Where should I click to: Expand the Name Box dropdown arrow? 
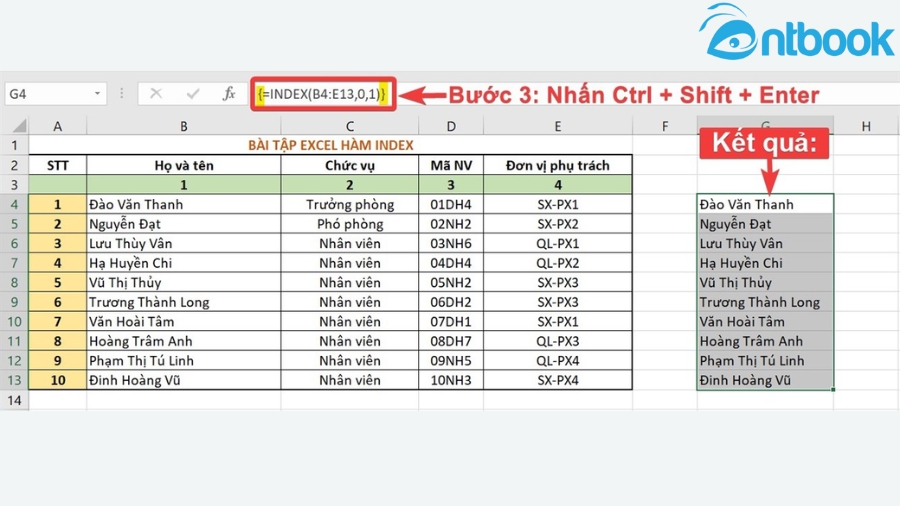pyautogui.click(x=97, y=94)
